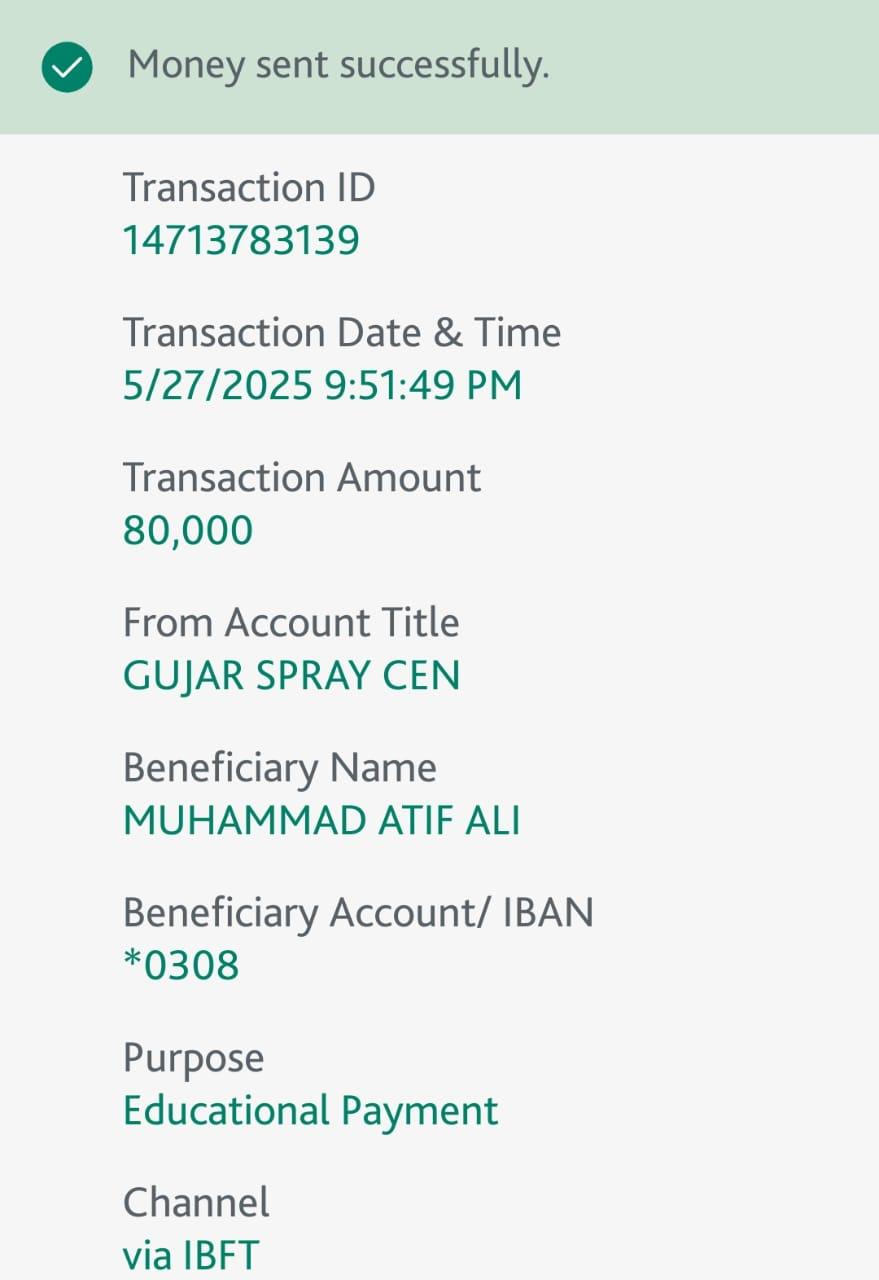Tap the Purpose label

[x=193, y=1058]
